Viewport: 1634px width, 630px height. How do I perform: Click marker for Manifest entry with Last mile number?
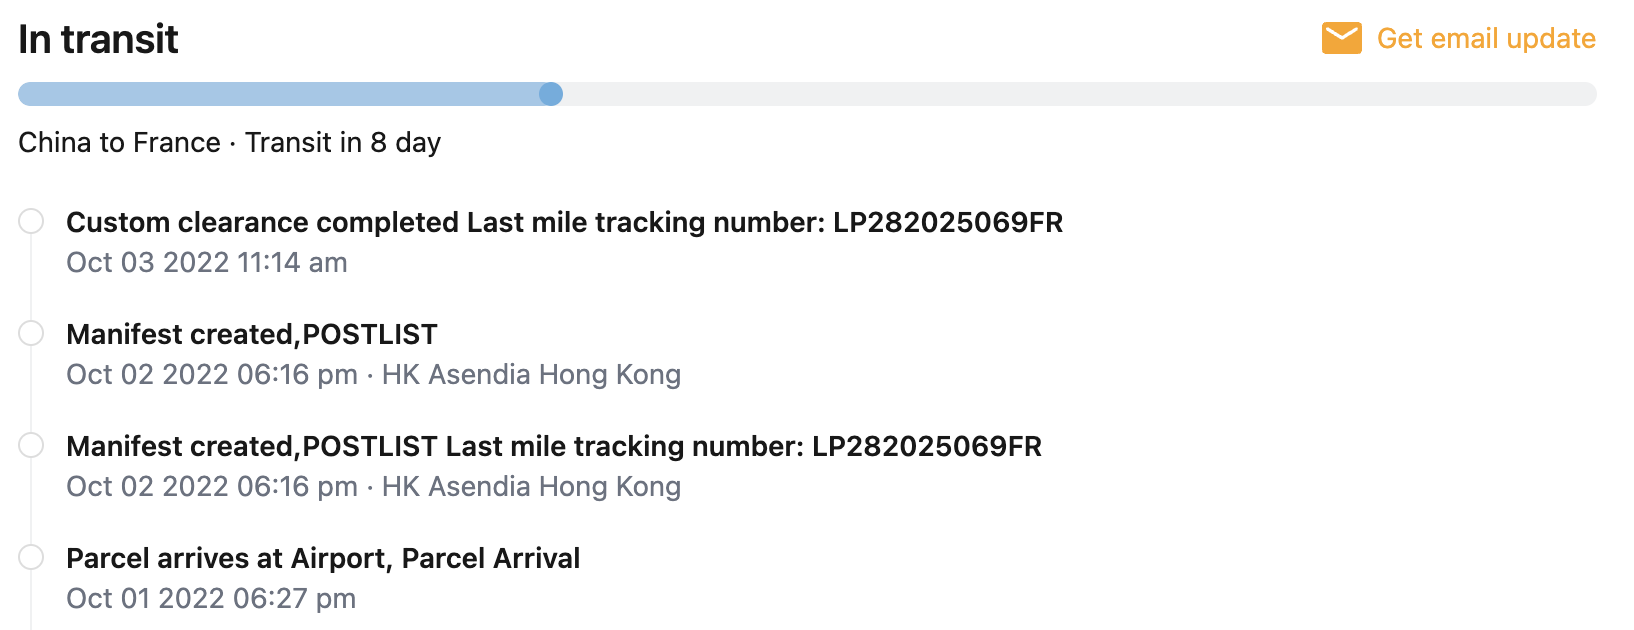click(31, 445)
